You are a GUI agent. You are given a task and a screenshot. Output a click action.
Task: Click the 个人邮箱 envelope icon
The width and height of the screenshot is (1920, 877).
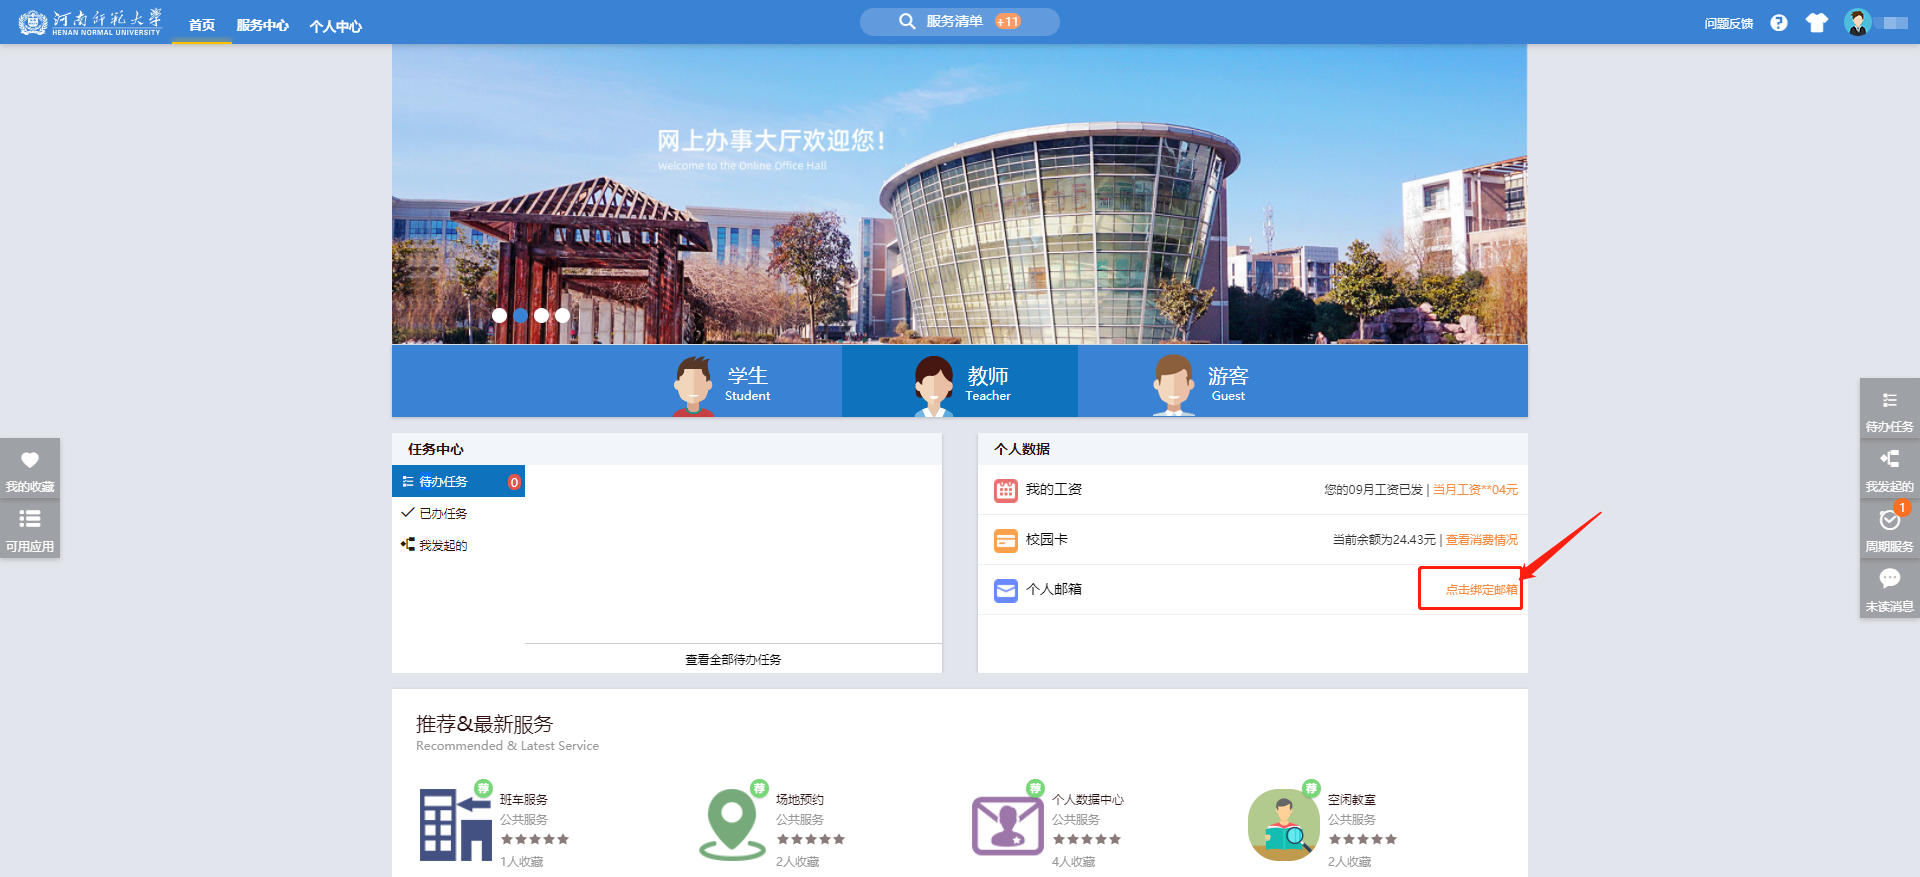click(x=1006, y=590)
